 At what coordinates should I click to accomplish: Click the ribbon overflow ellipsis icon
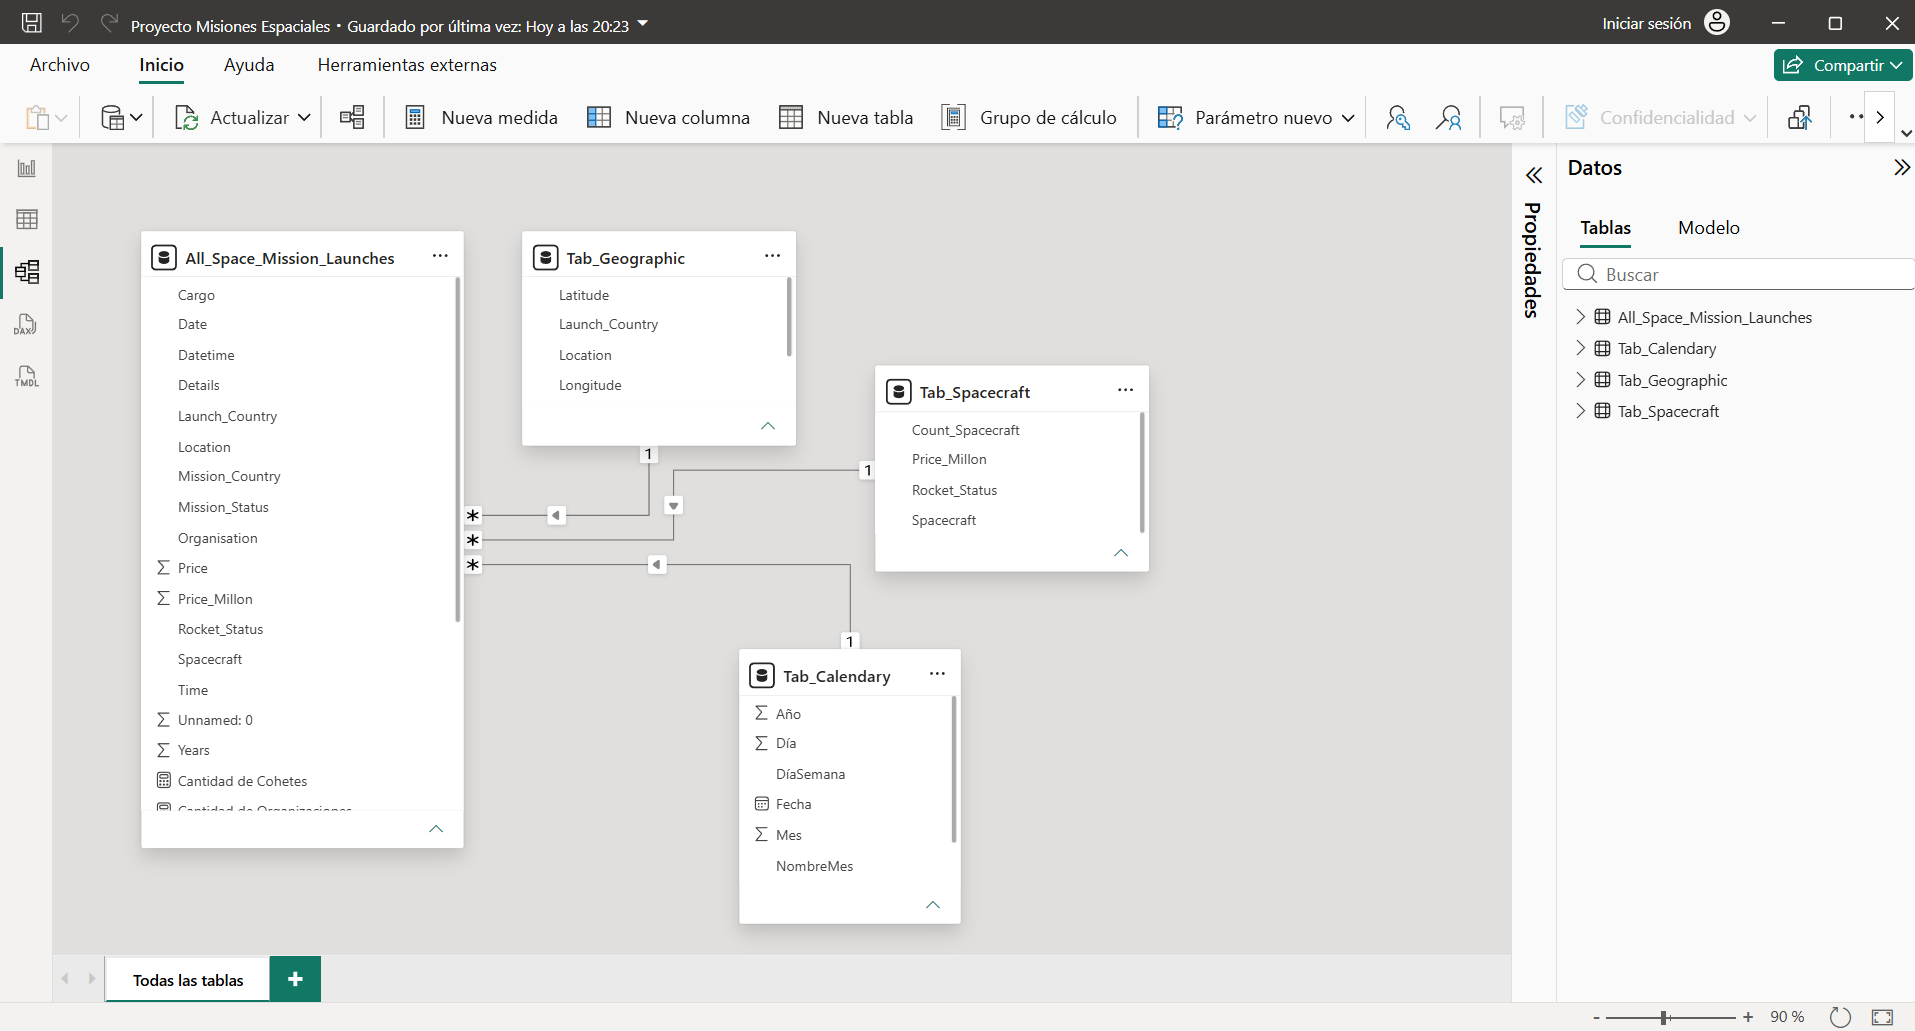(1856, 117)
